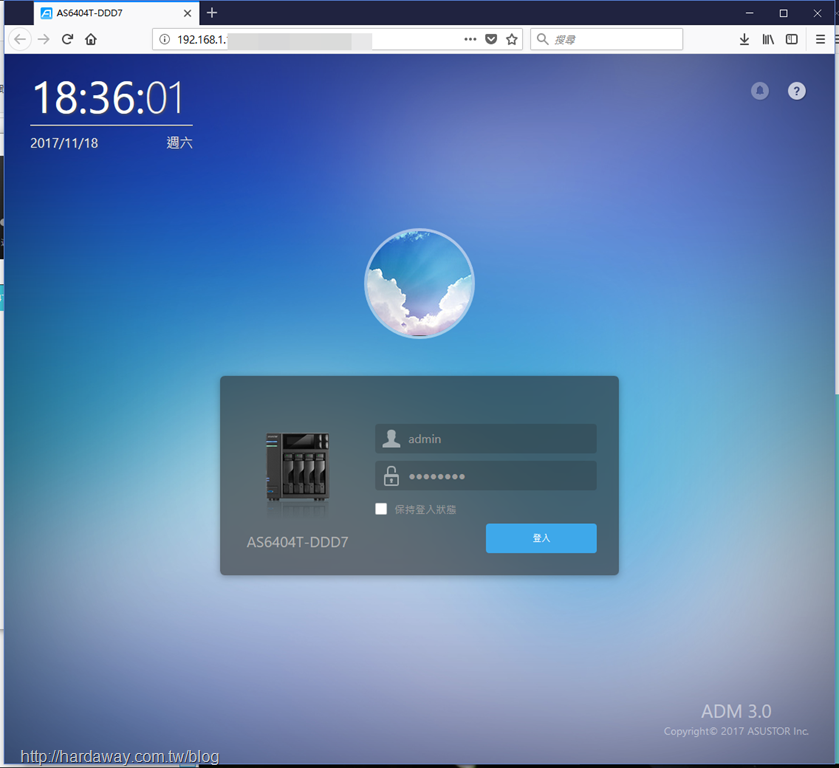Save the page to Pocket
The height and width of the screenshot is (768, 839).
[491, 39]
